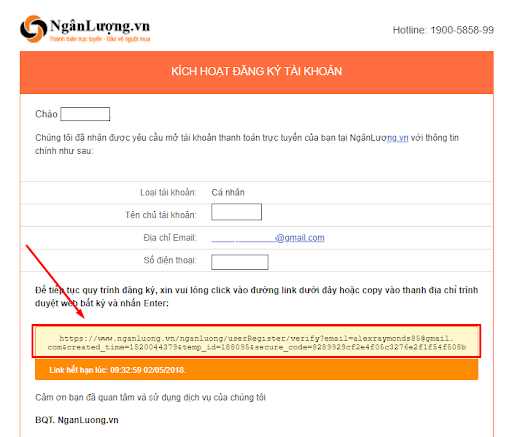Viewport: 512px width, 437px height.
Task: Click the 'BQT. NganLuong.vn' signature
Action: point(77,420)
